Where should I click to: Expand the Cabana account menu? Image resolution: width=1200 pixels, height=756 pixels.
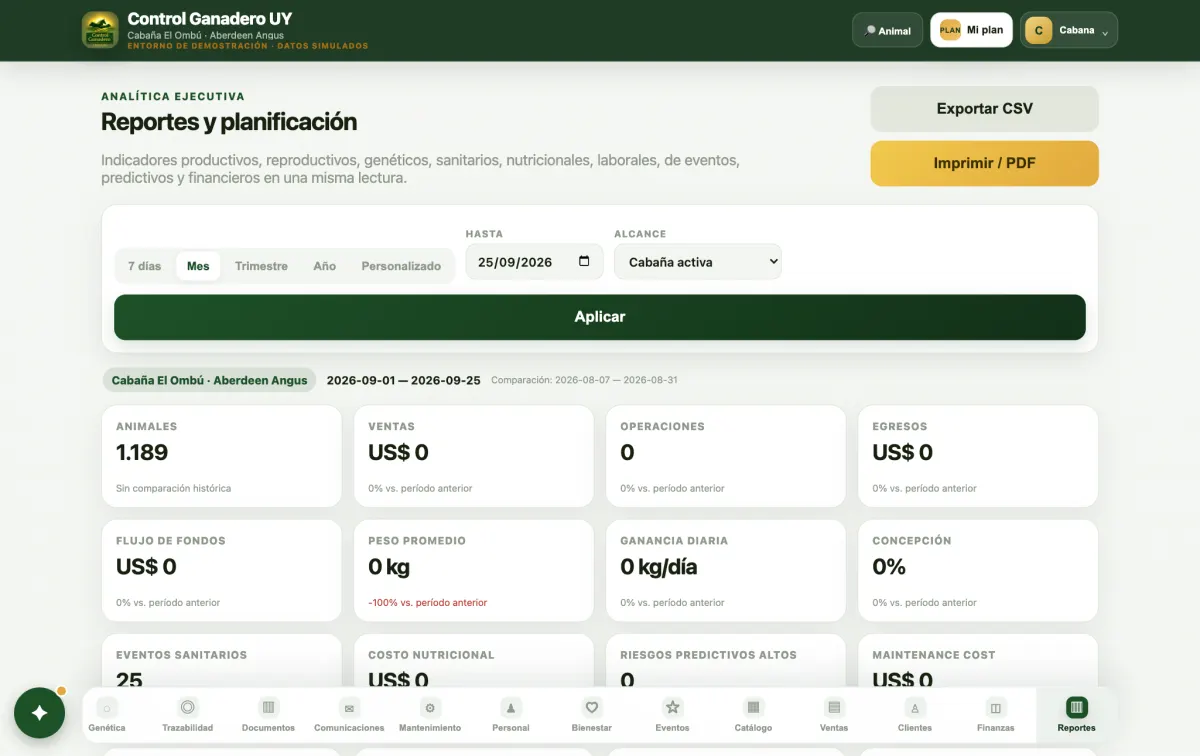click(x=1069, y=30)
